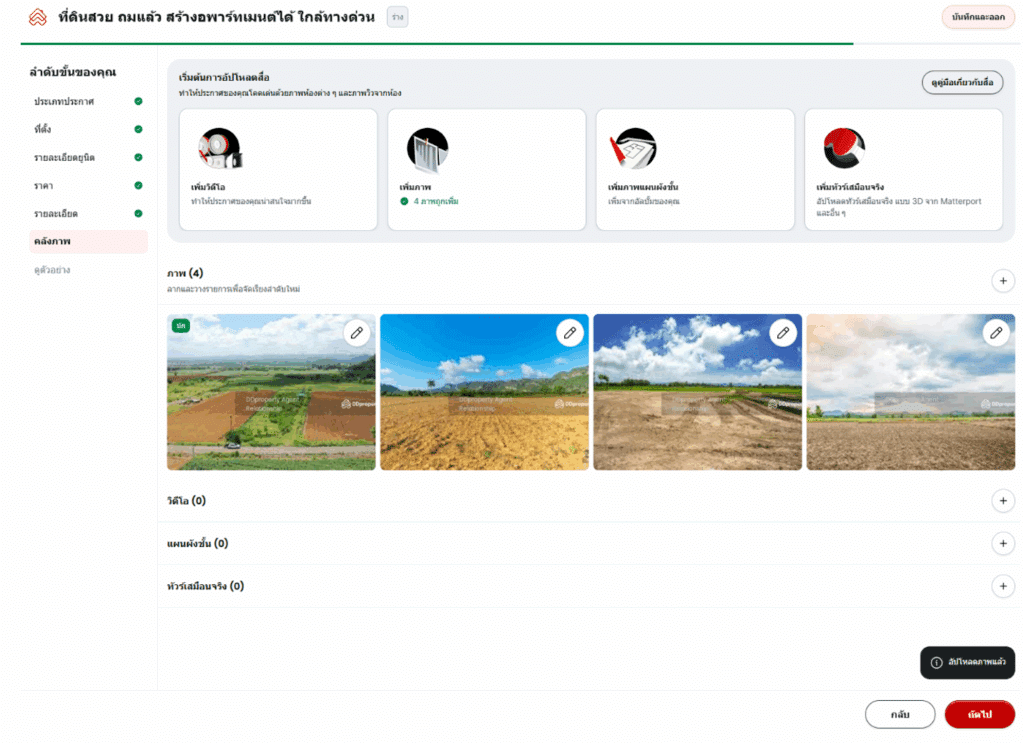This screenshot has height=743, width=1024.
Task: Click the pencil edit icon on first photo
Action: coord(357,333)
